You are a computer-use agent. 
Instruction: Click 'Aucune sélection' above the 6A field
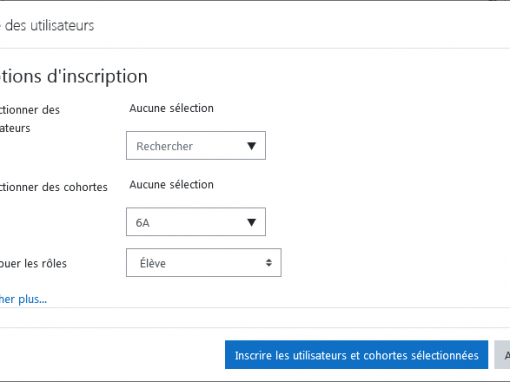point(171,185)
